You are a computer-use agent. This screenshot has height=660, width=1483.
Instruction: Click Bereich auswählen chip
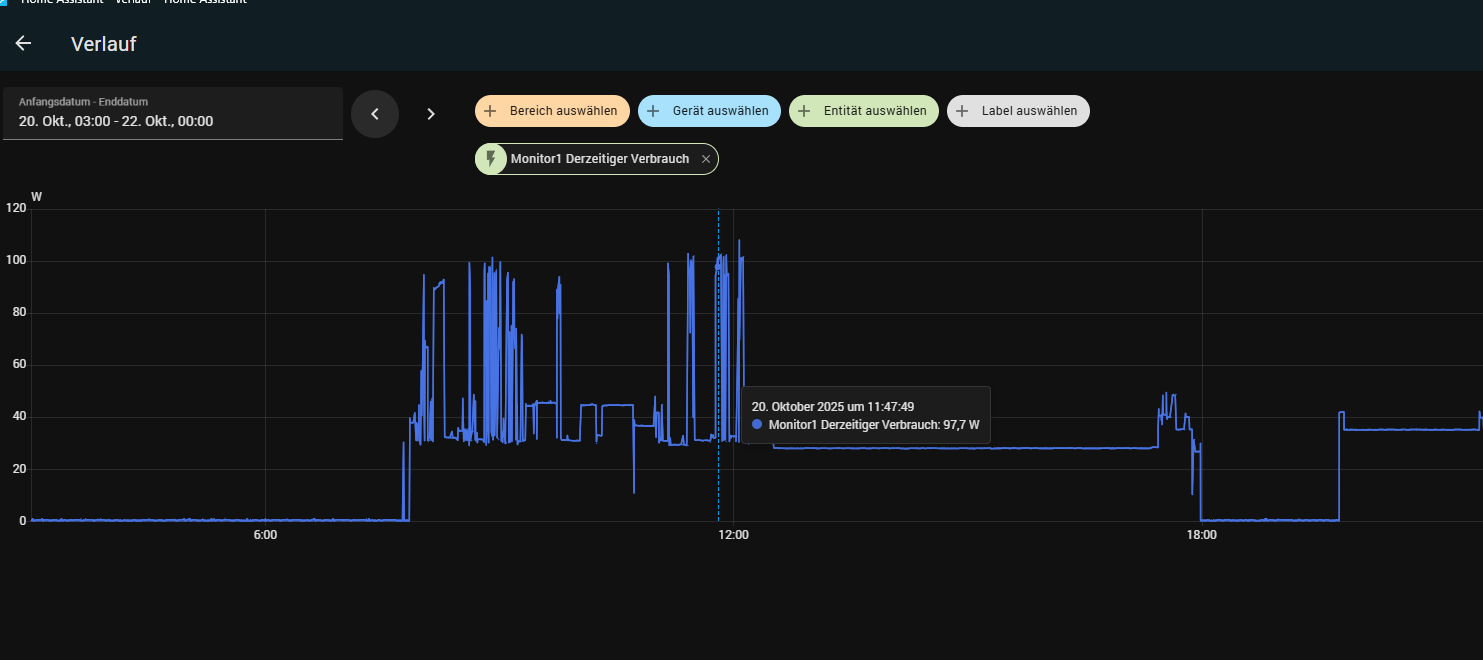click(552, 111)
